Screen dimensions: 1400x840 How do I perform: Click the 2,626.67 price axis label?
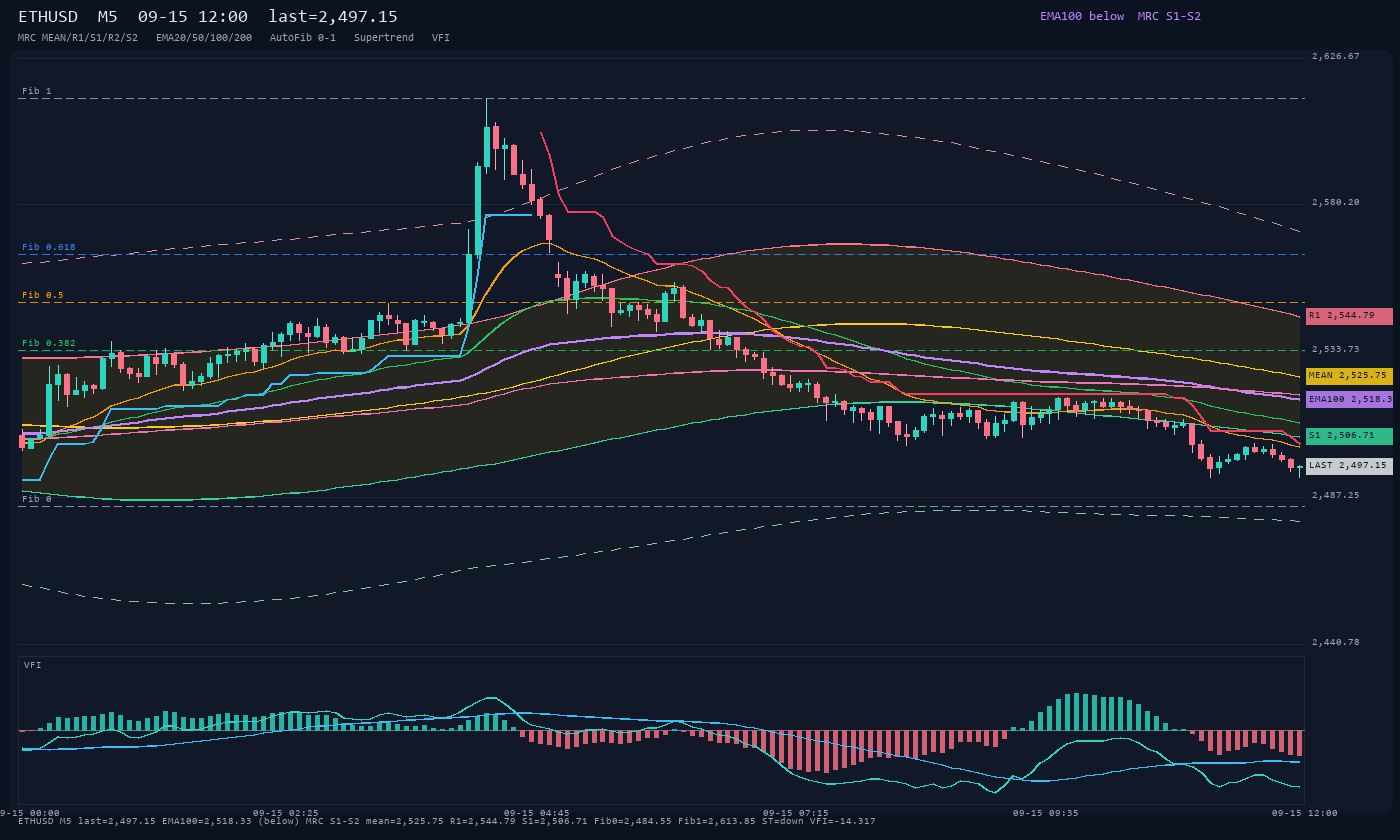click(x=1336, y=57)
